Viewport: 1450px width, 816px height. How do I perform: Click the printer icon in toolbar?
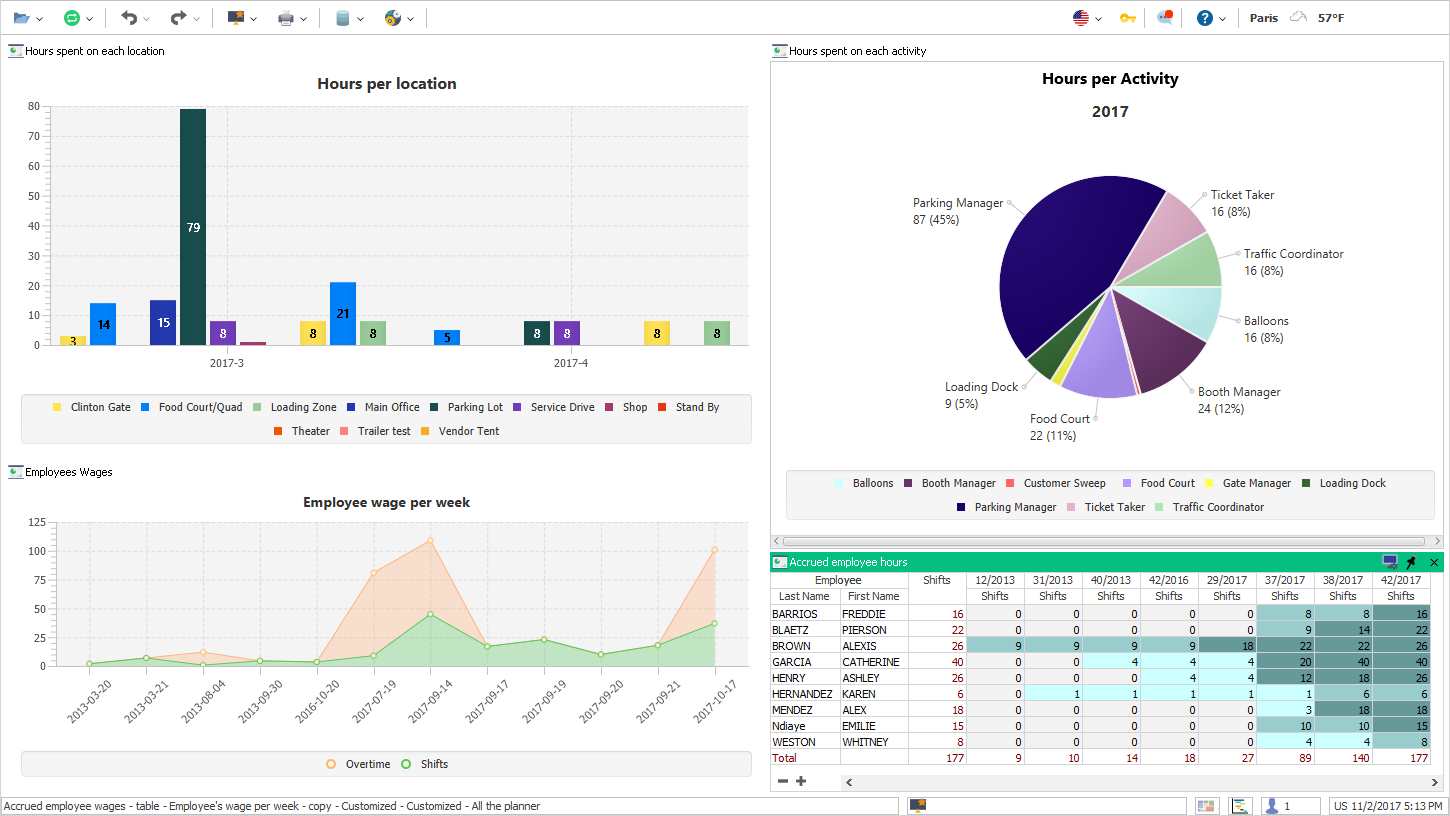click(286, 18)
